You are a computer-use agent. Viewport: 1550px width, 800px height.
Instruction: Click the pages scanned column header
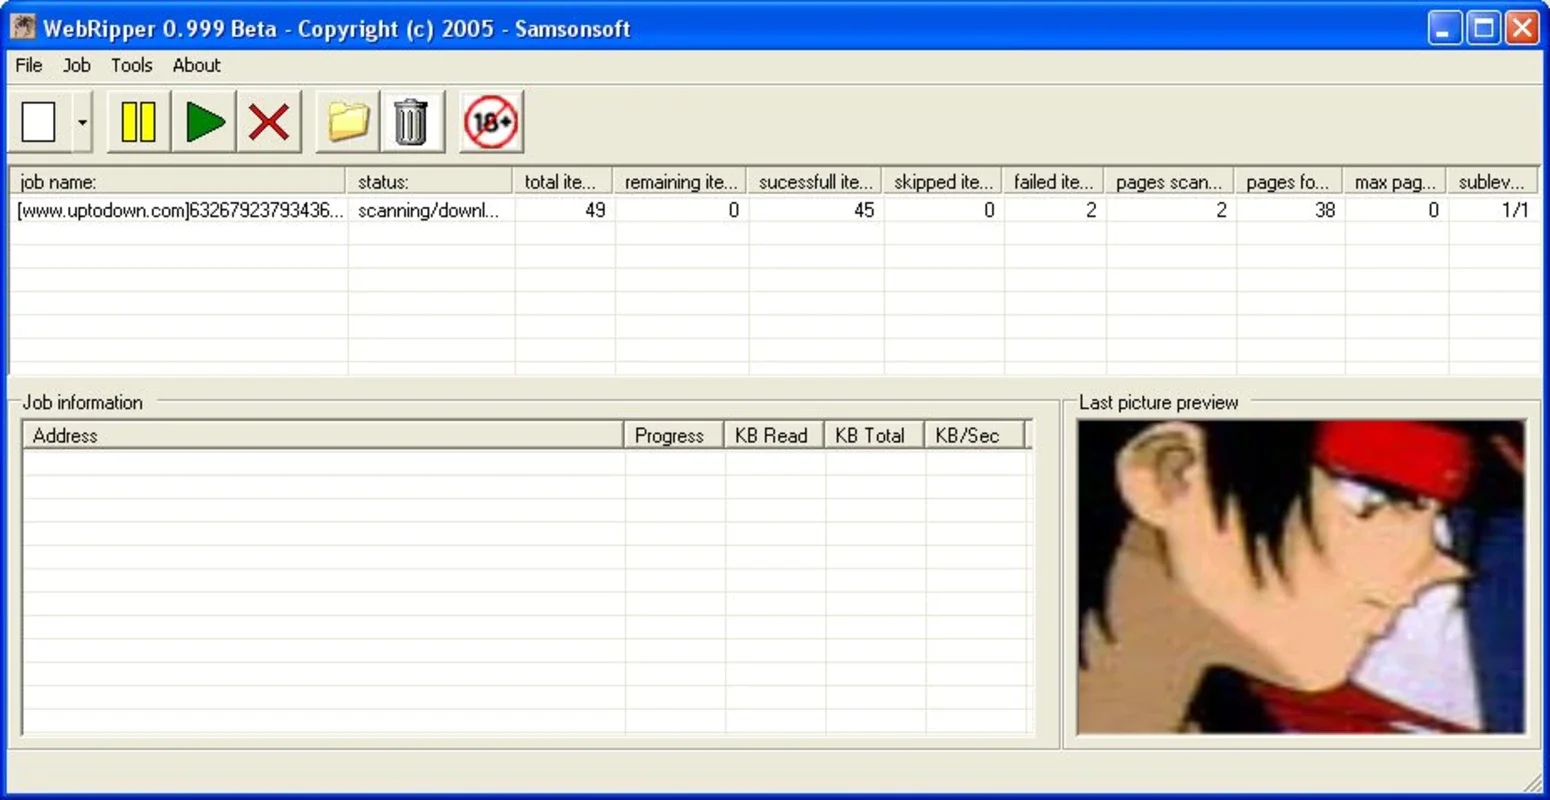click(x=1170, y=181)
